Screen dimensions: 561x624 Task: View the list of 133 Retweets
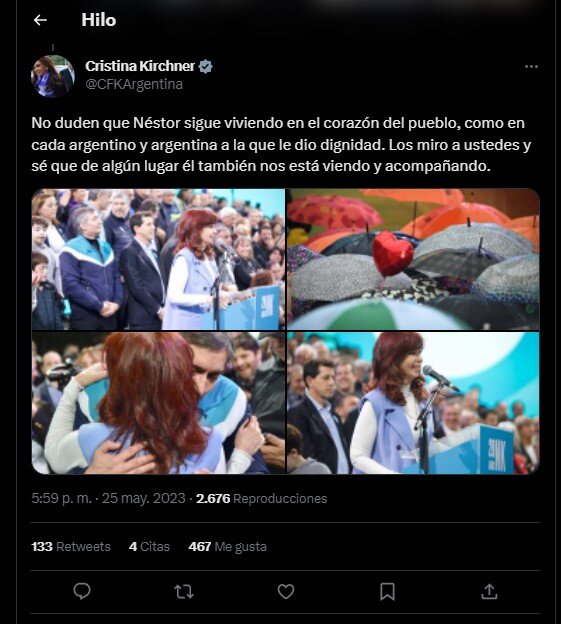(x=71, y=546)
